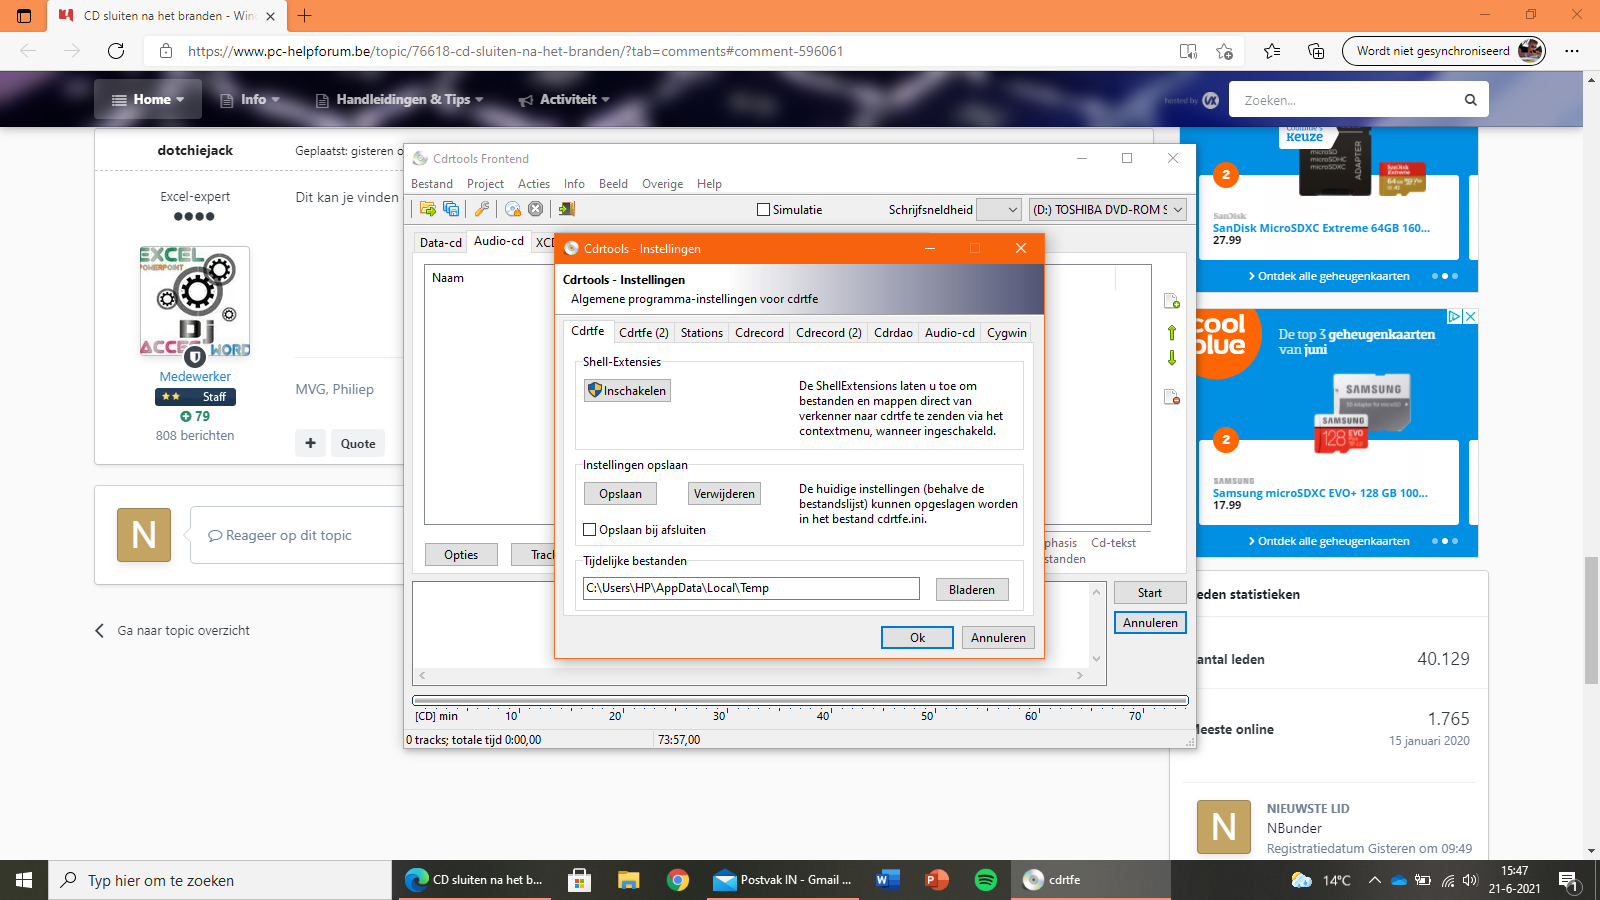Click the green move up arrow icon
This screenshot has width=1600, height=900.
tap(1172, 332)
